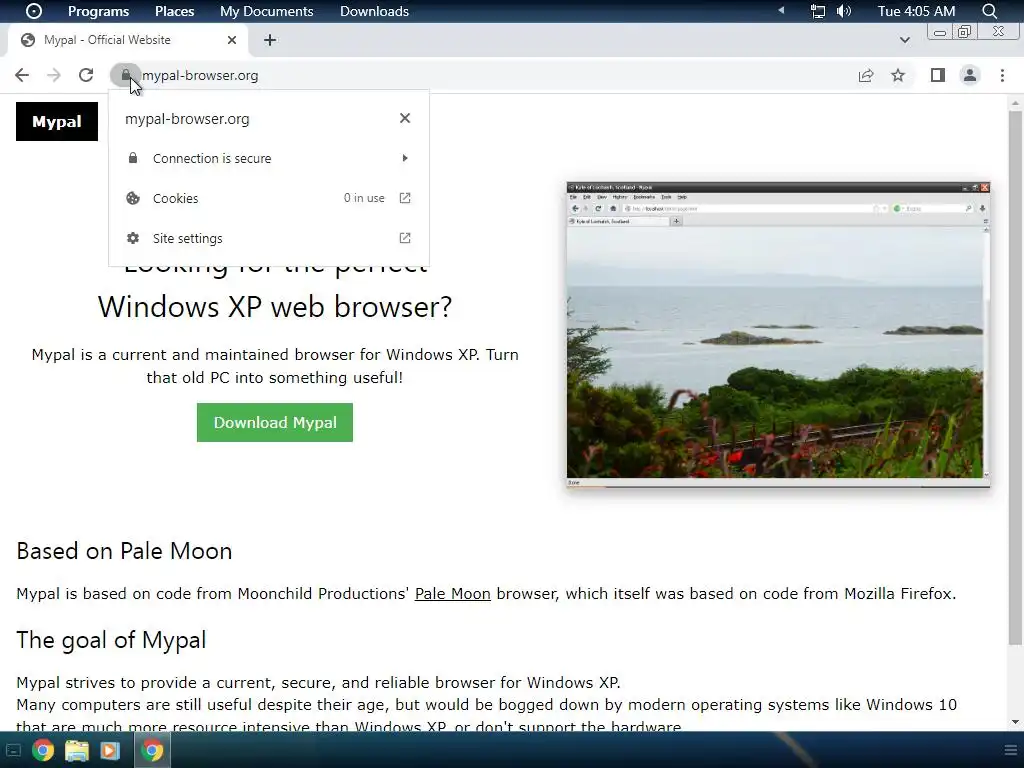
Task: Open the desktop search magnifier
Action: [989, 11]
